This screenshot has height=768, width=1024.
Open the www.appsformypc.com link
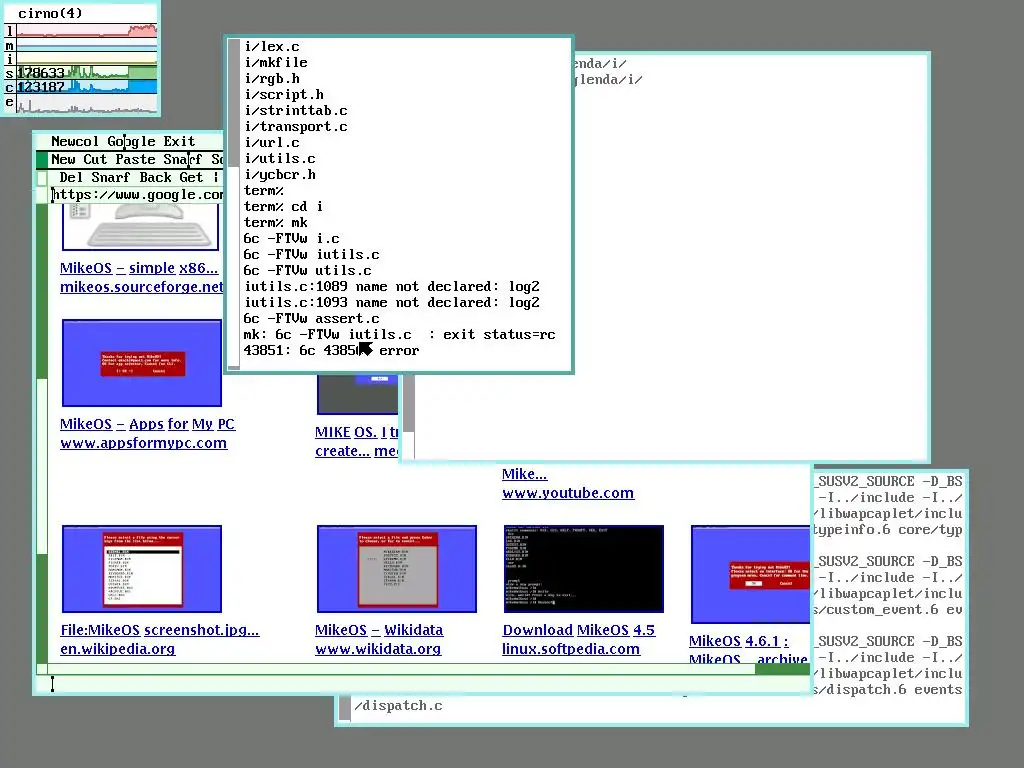coord(144,443)
